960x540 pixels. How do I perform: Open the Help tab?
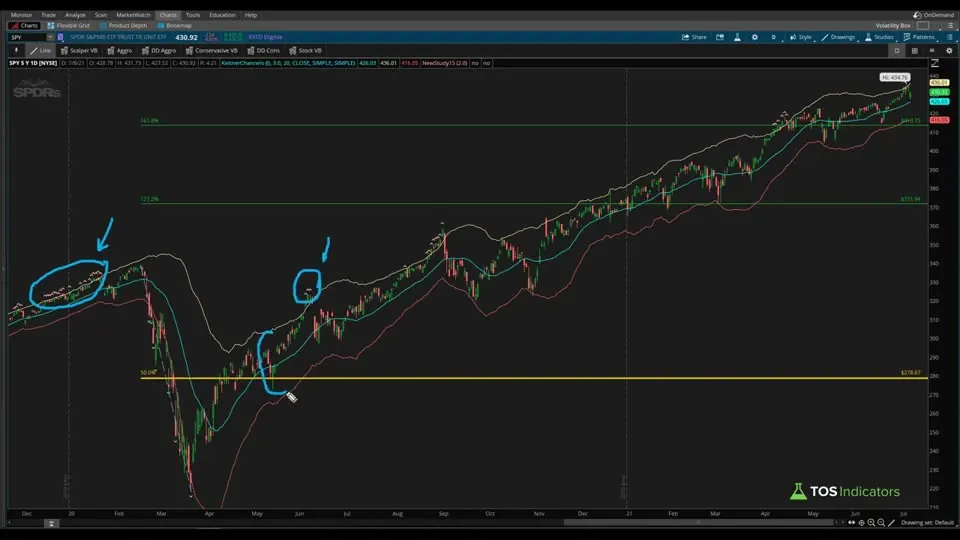coord(251,15)
